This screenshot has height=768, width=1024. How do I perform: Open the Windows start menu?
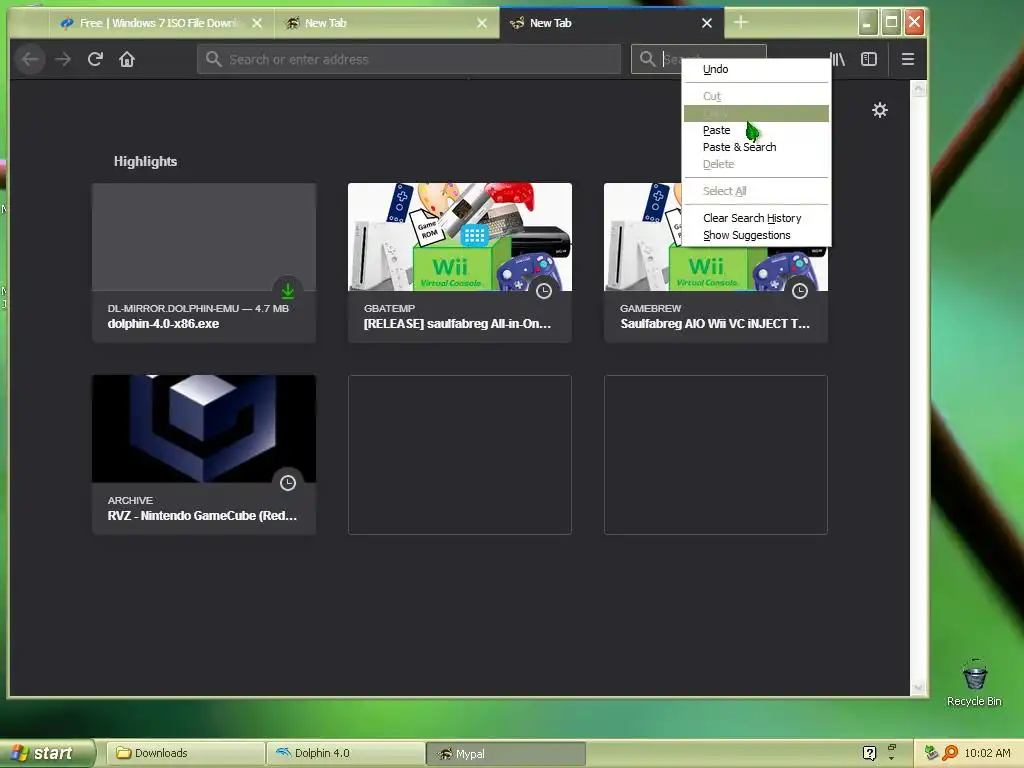tap(47, 753)
